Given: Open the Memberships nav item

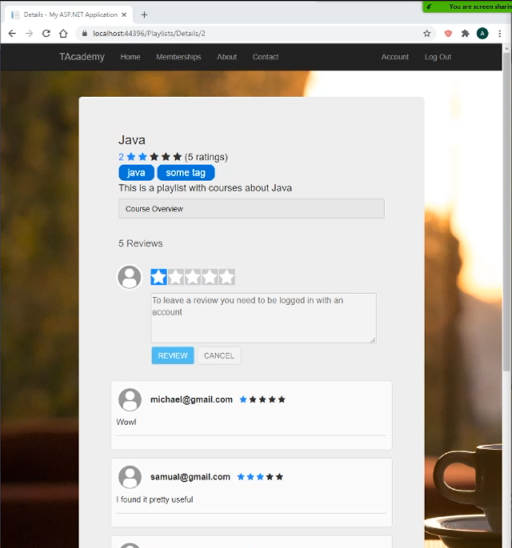Looking at the screenshot, I should 178,57.
